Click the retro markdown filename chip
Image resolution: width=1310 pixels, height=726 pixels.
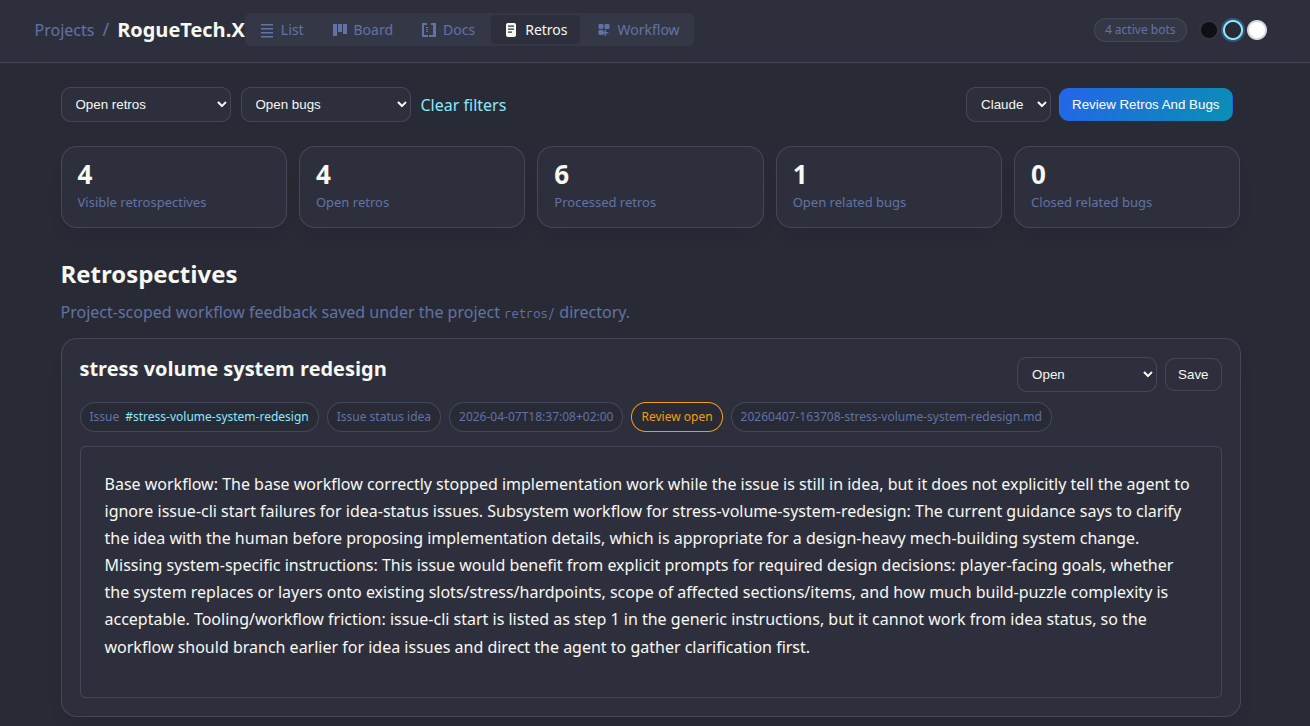point(891,417)
